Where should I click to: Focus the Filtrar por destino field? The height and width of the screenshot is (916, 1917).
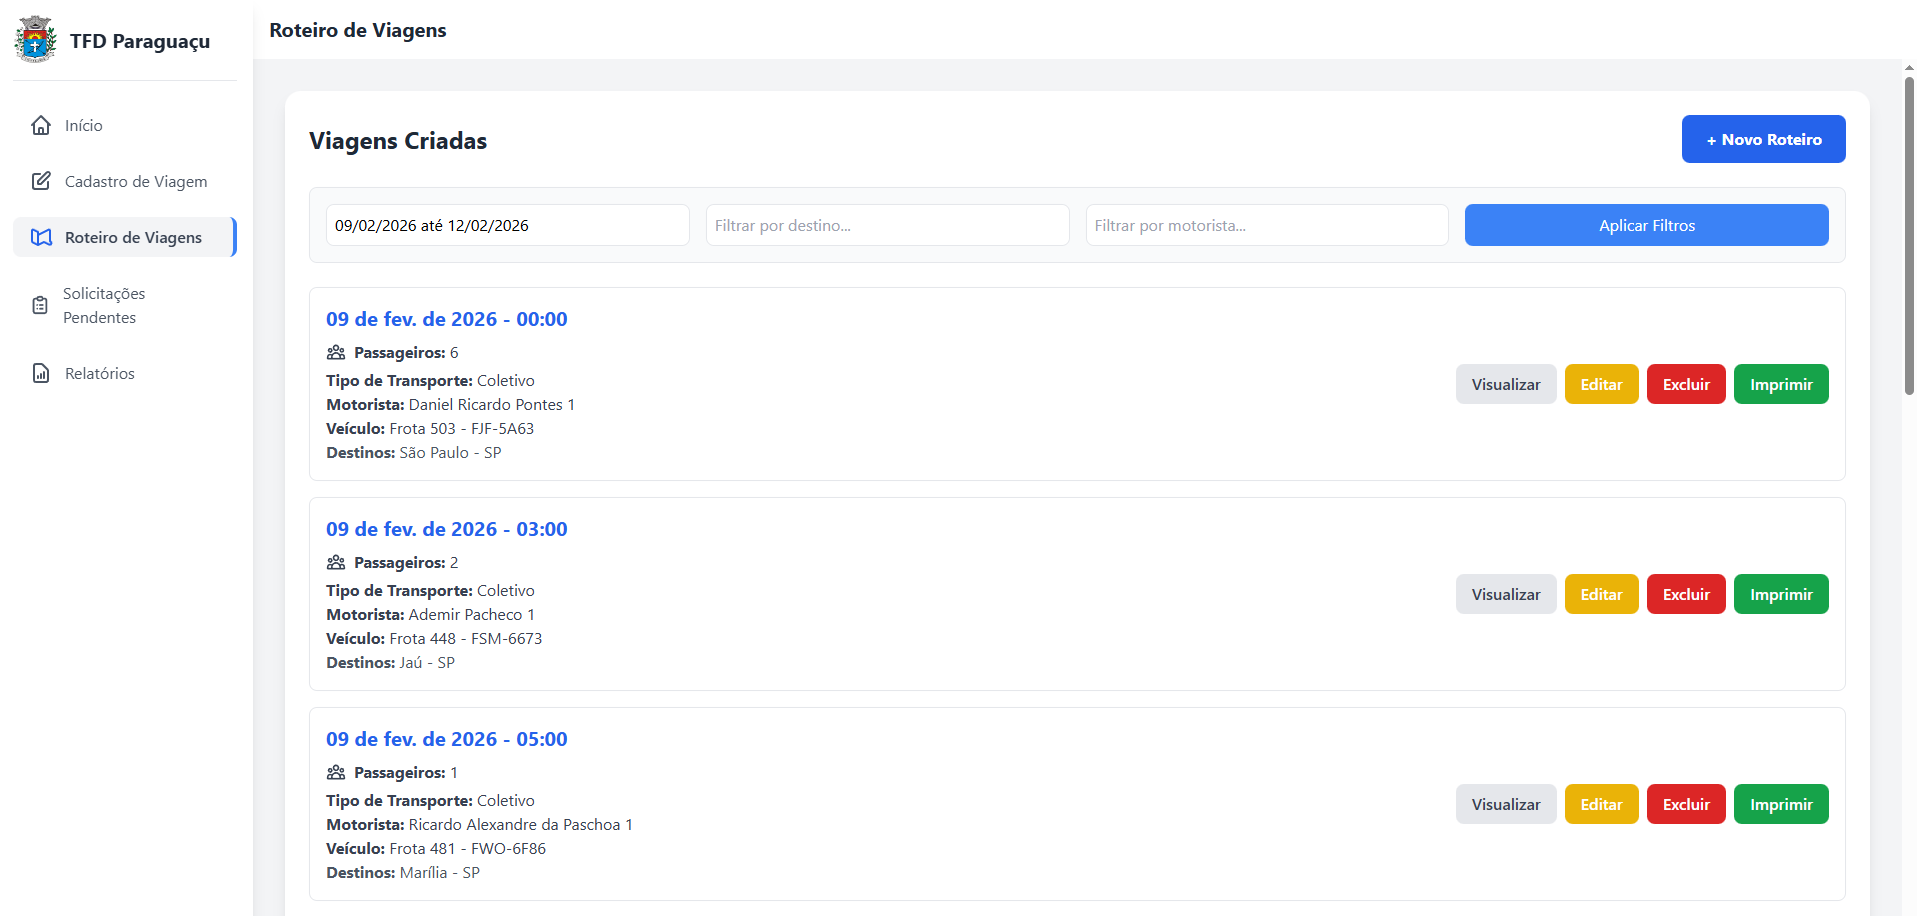click(887, 225)
